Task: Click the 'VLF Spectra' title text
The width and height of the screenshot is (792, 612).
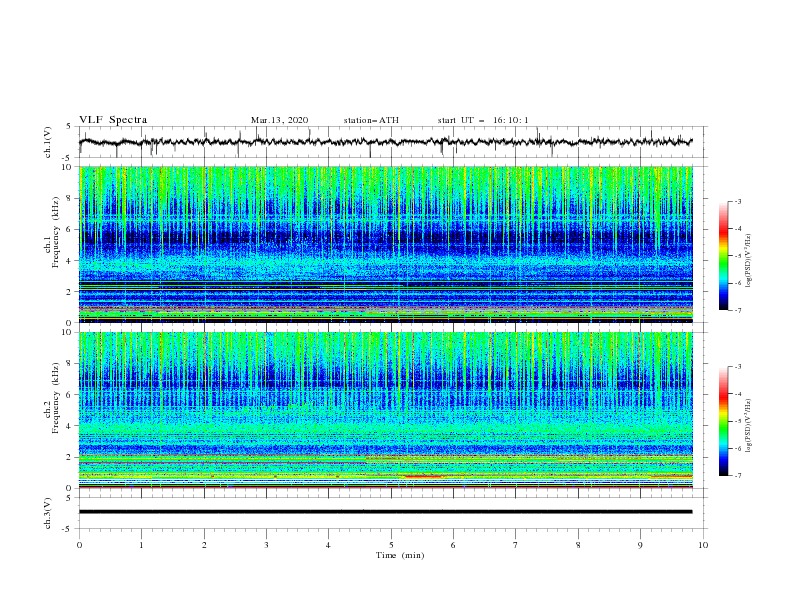Action: 113,120
